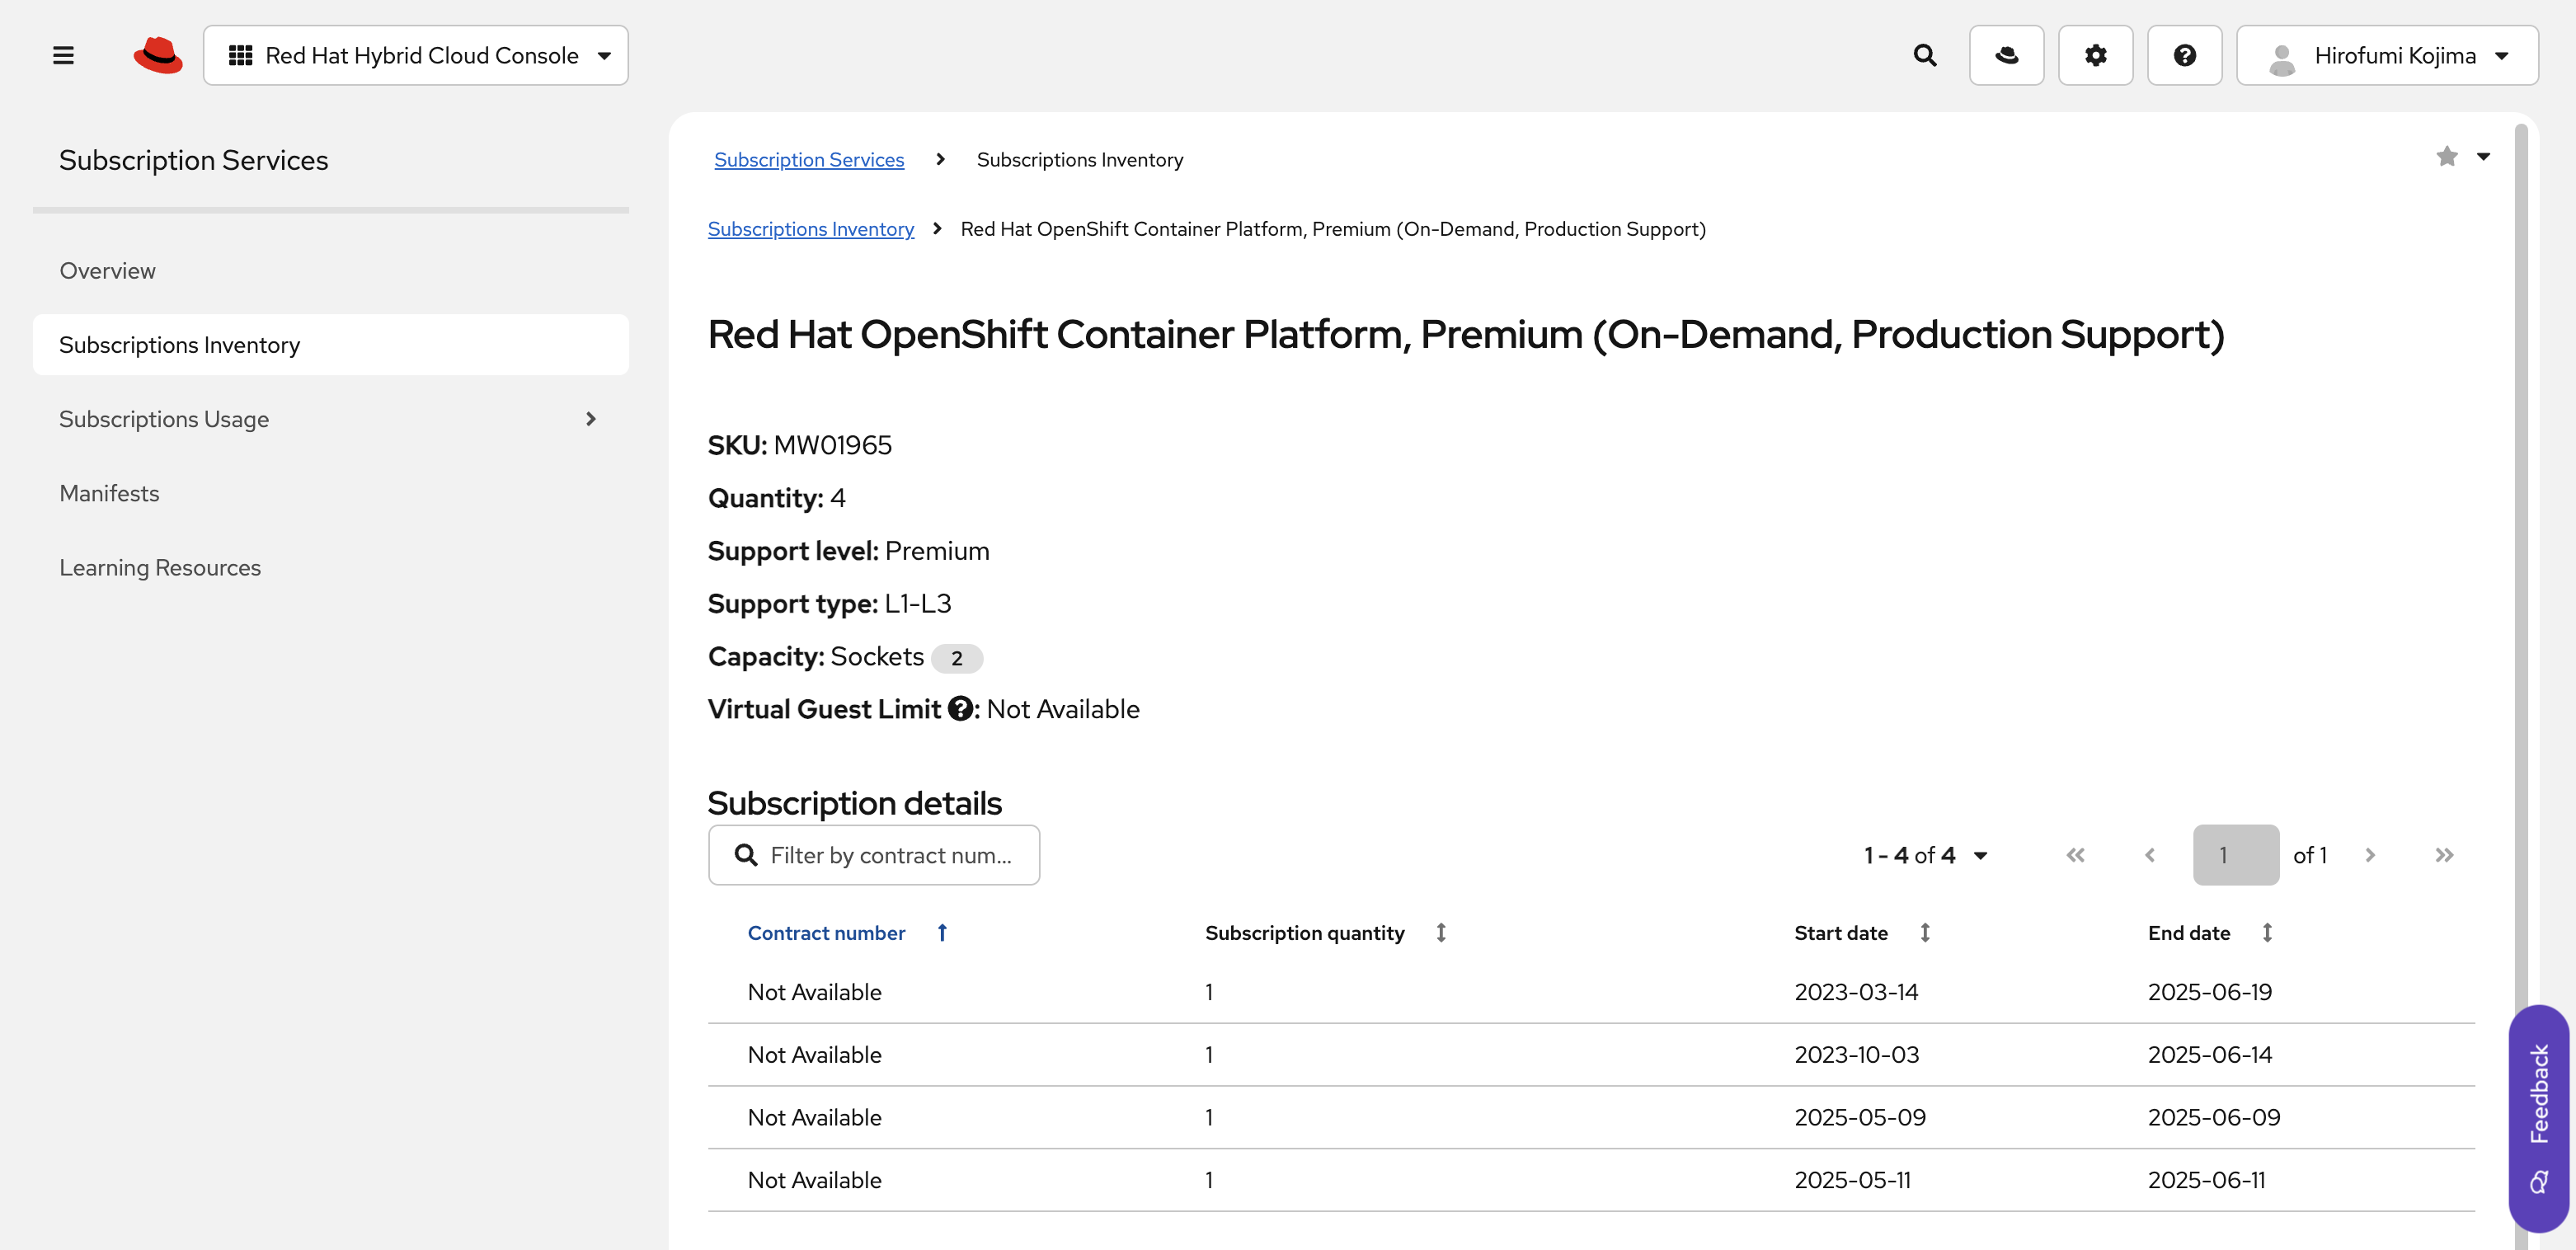
Task: Click the Subscription details heading
Action: tap(854, 803)
